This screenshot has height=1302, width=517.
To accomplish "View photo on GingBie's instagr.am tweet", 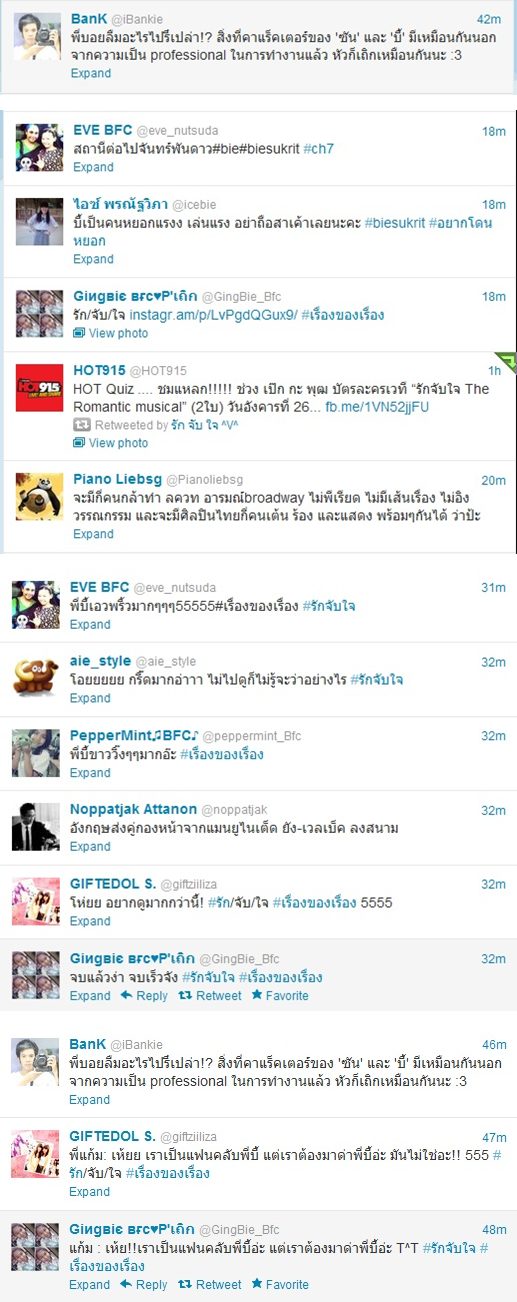I will point(110,333).
